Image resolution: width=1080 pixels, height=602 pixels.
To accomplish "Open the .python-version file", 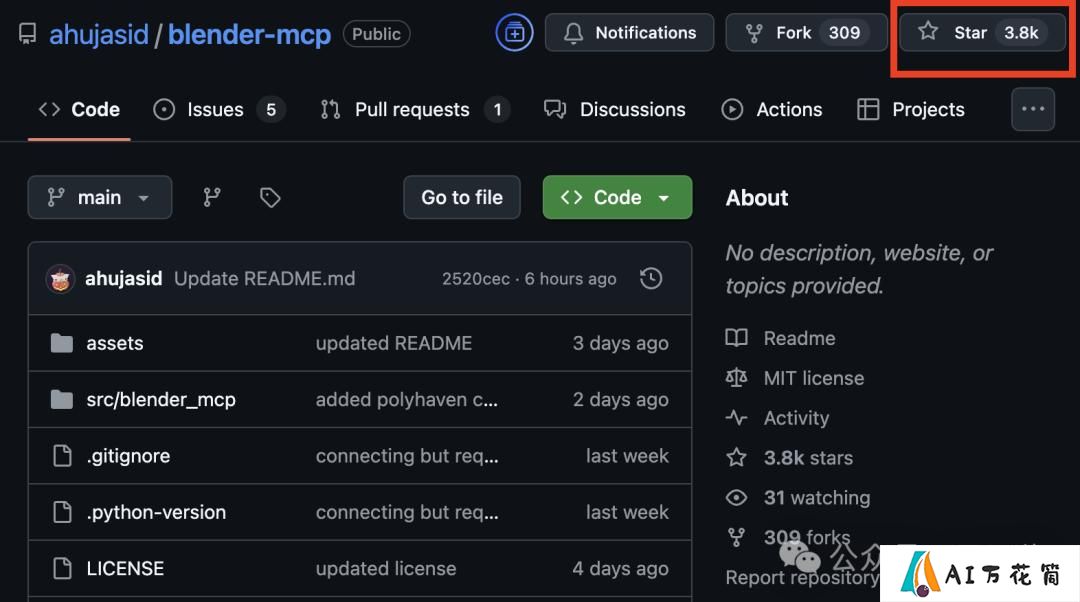I will (x=156, y=512).
